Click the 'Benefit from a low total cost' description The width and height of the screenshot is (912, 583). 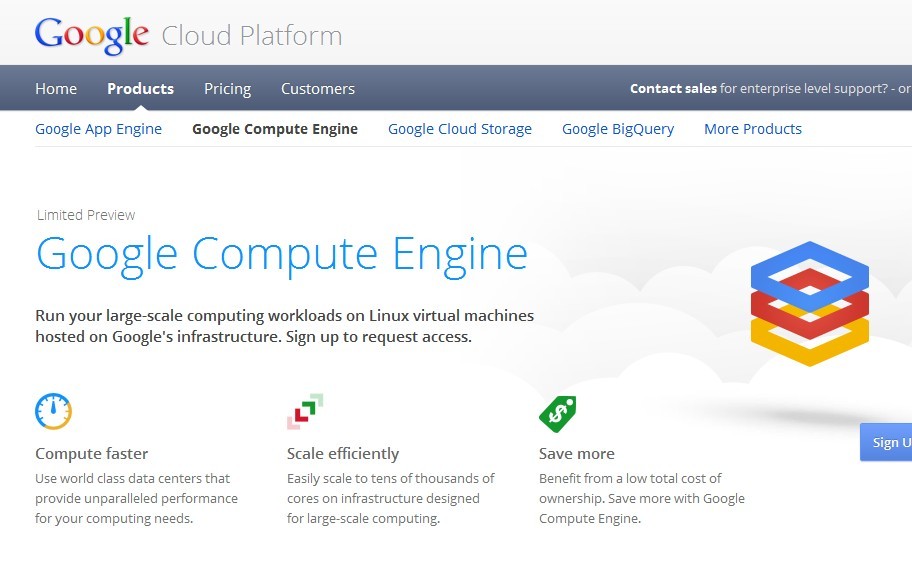tap(642, 498)
